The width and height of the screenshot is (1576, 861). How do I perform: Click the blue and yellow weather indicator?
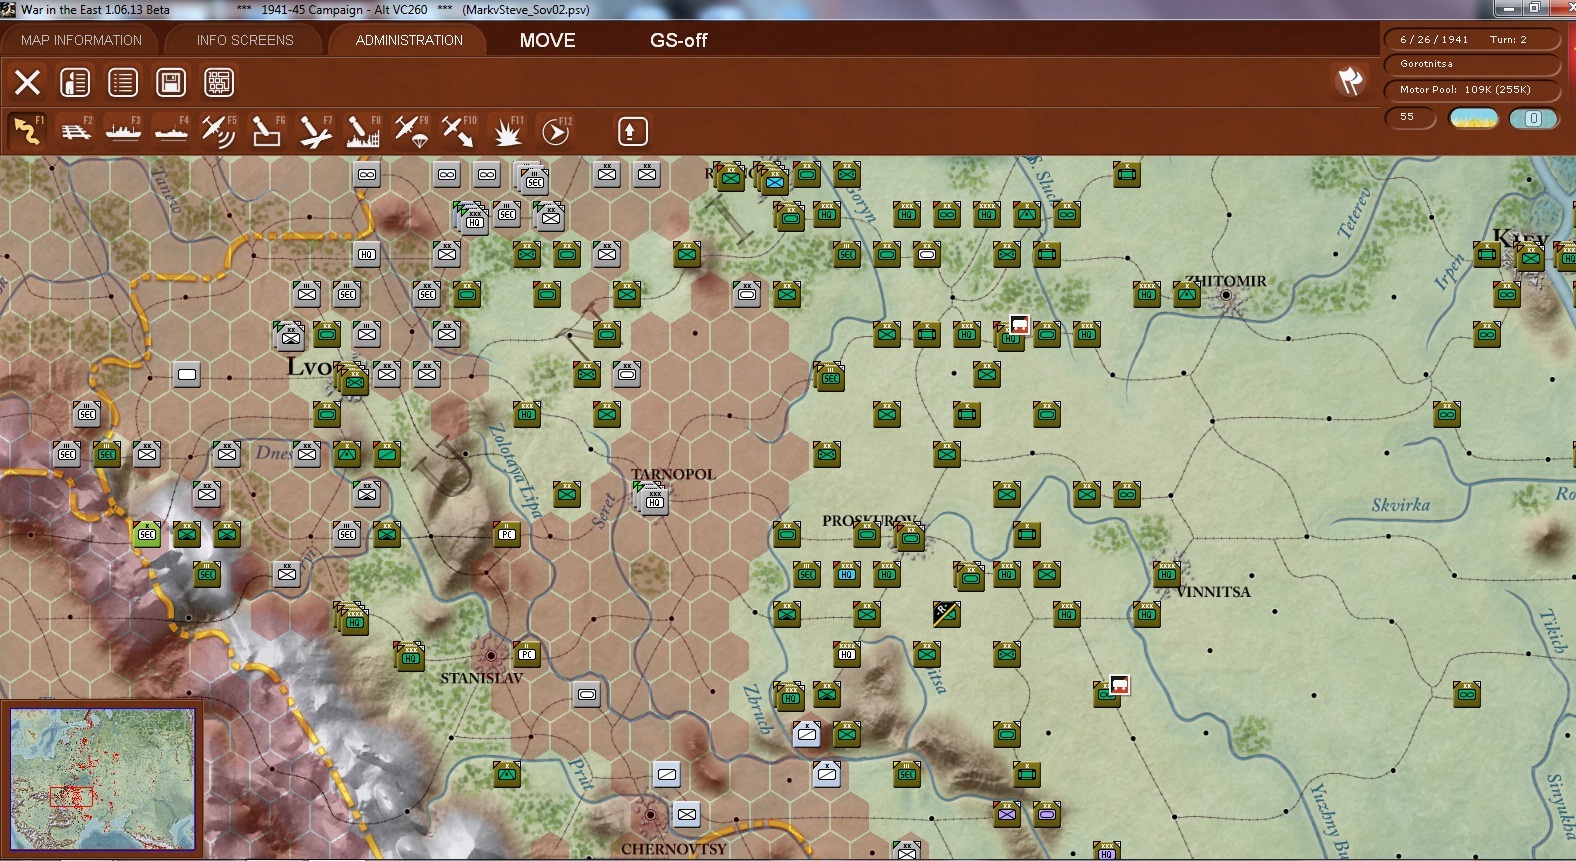pos(1474,118)
